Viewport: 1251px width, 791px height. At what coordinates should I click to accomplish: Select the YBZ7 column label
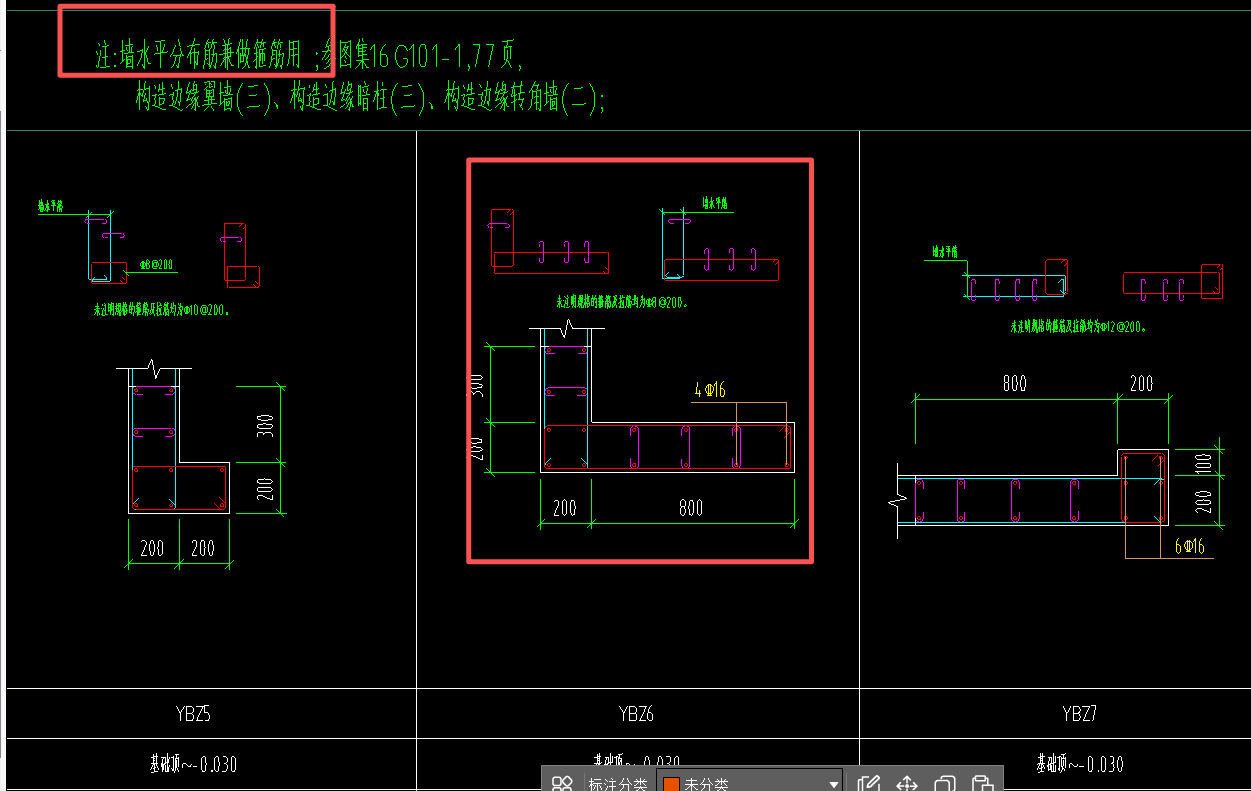(1079, 714)
